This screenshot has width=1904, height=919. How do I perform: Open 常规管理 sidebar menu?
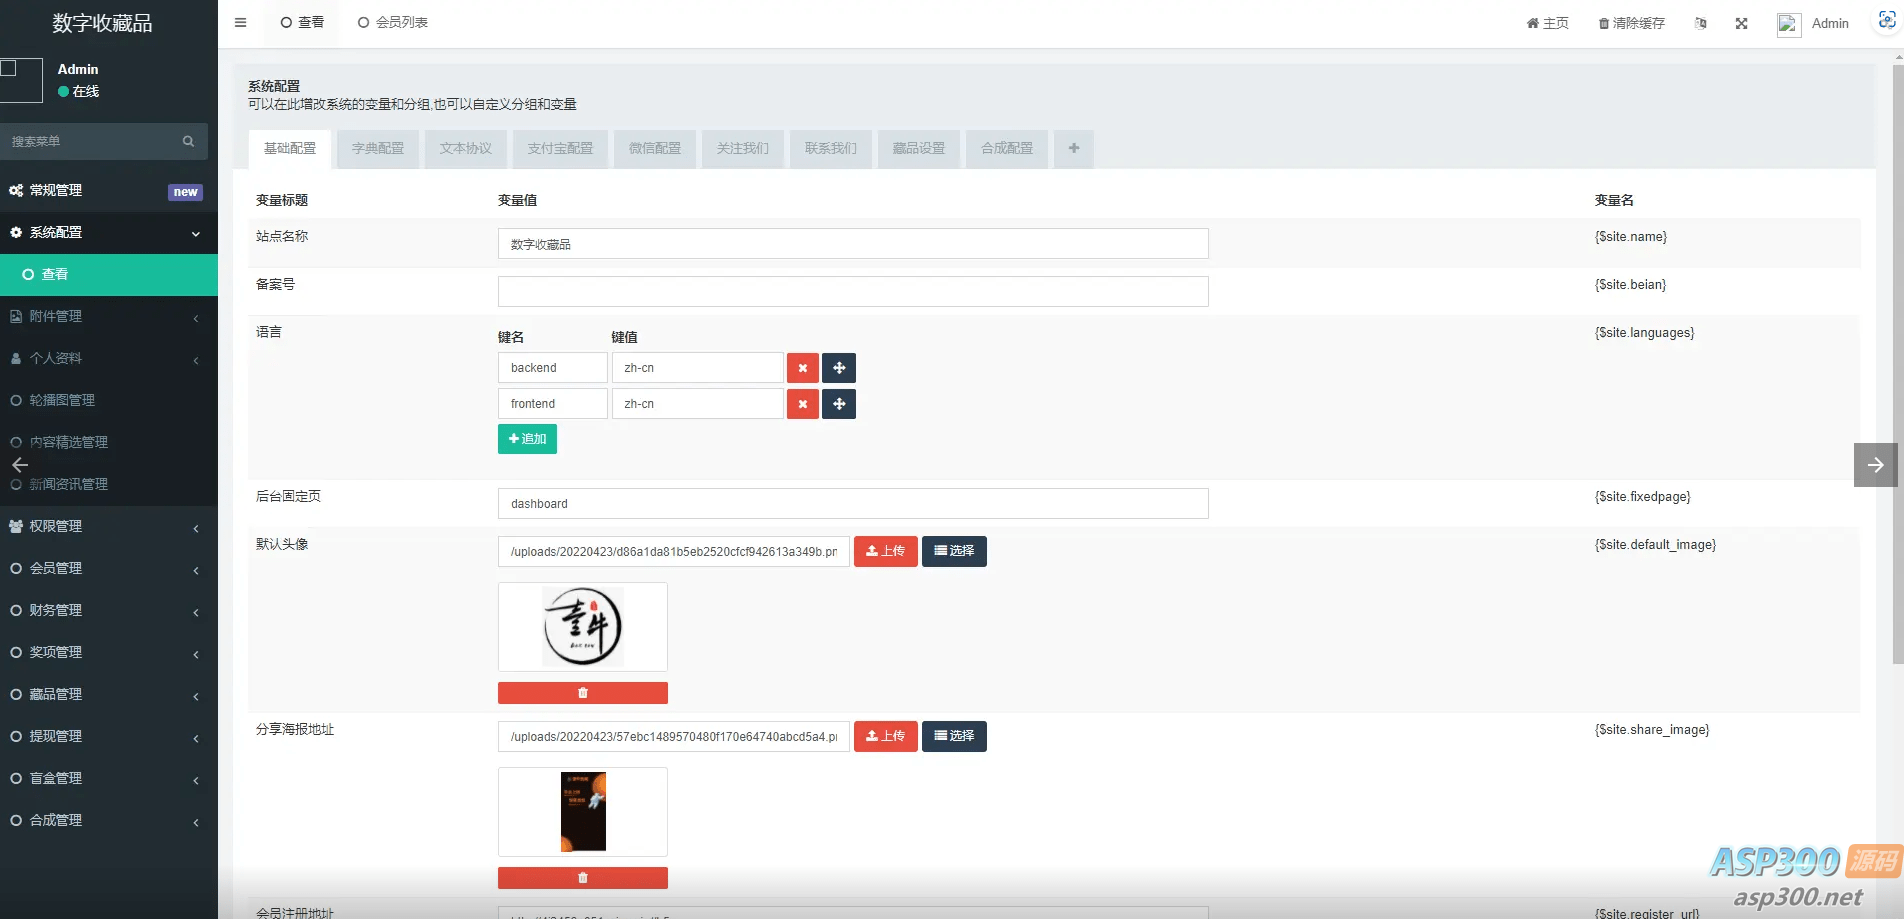(109, 190)
